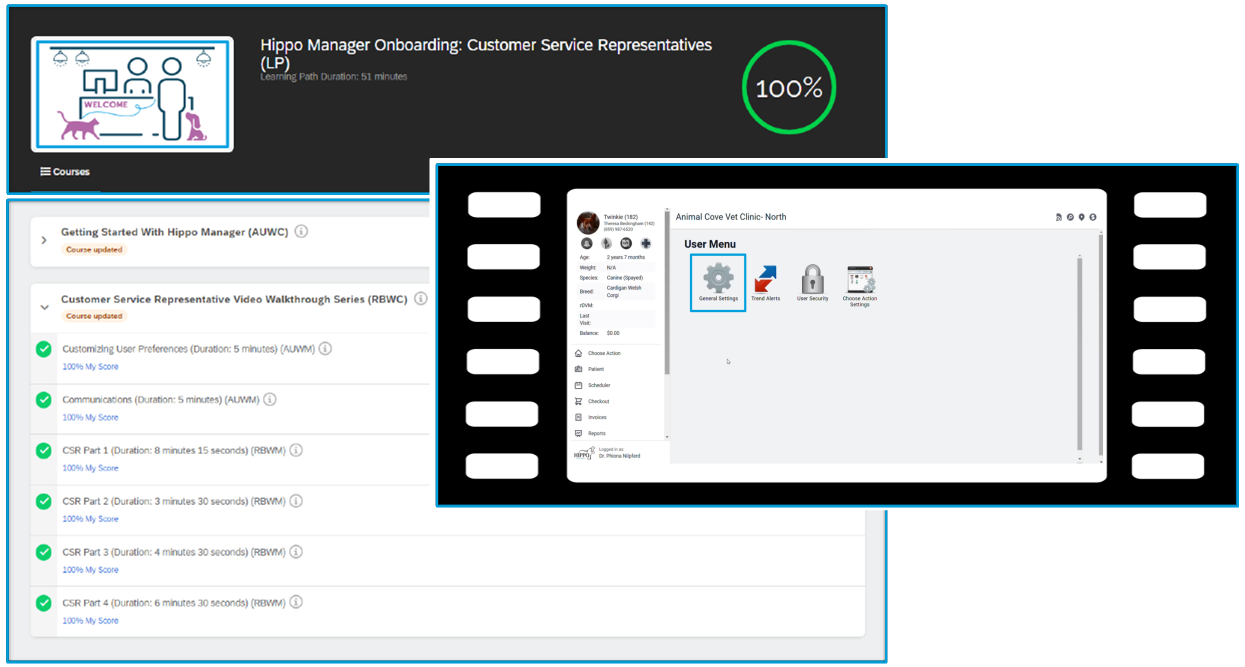Click the $0.00 balance value
Image resolution: width=1245 pixels, height=667 pixels.
613,333
